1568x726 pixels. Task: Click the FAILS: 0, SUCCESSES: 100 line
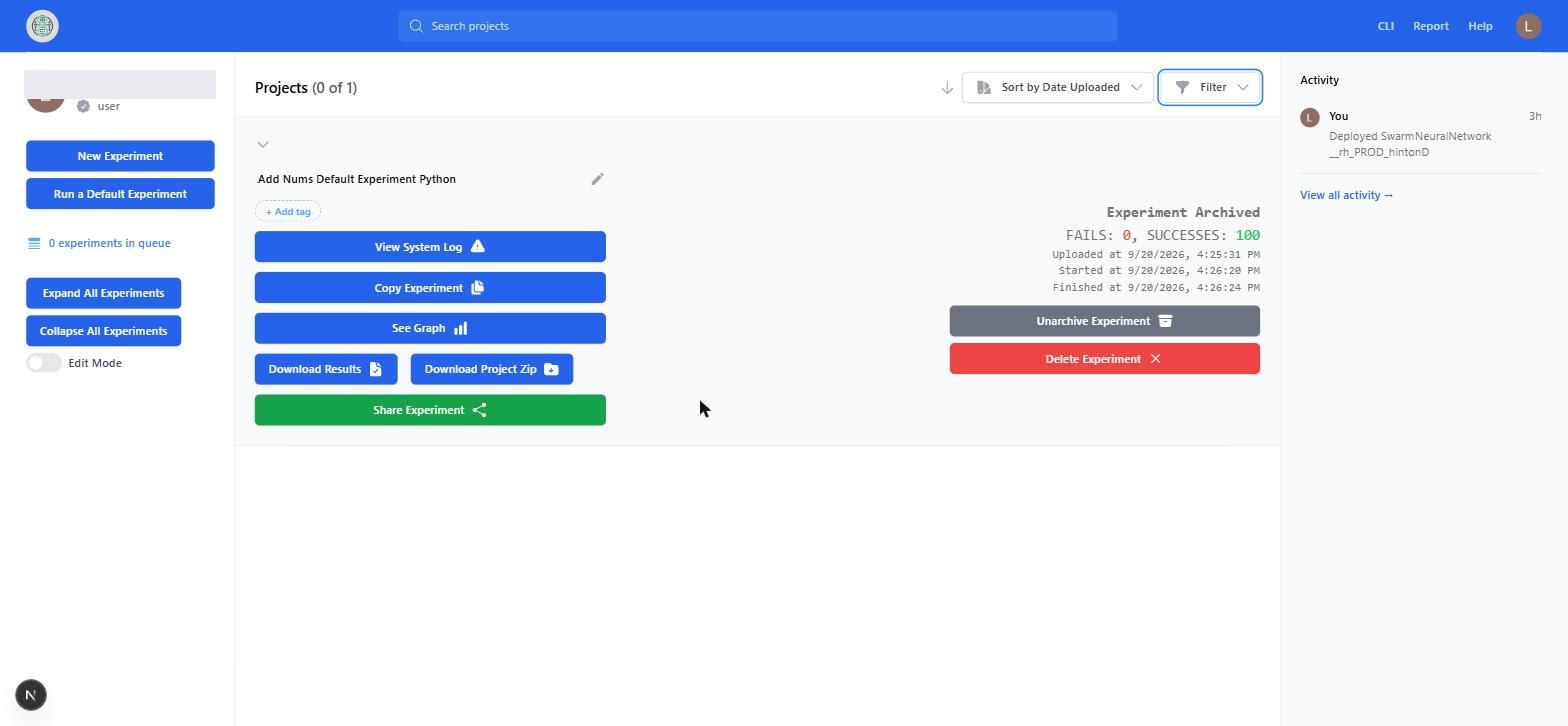coord(1163,235)
